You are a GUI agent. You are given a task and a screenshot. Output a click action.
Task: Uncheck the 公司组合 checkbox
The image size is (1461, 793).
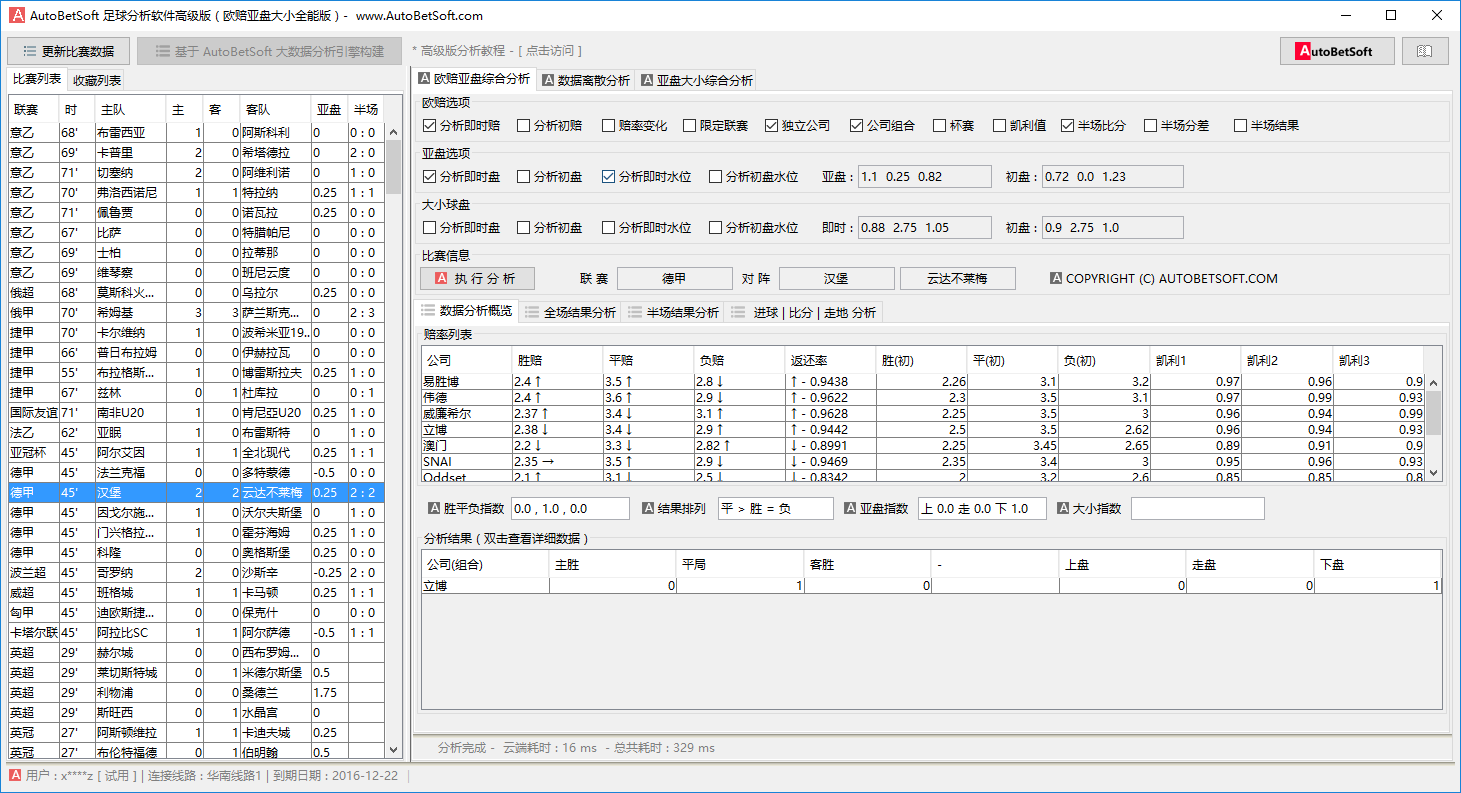point(856,126)
